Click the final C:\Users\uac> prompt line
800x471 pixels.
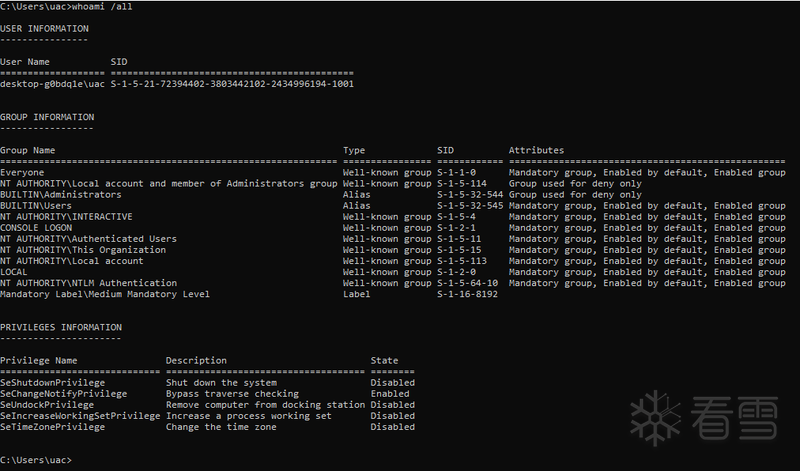click(x=36, y=460)
